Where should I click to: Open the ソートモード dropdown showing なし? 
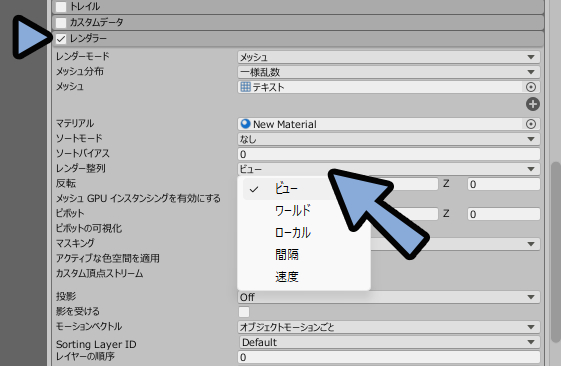tap(389, 139)
